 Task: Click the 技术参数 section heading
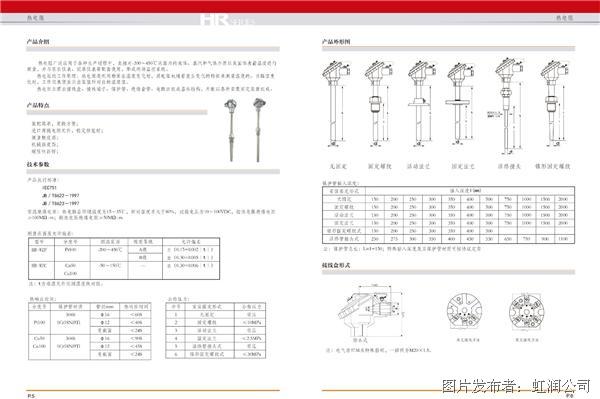[38, 164]
